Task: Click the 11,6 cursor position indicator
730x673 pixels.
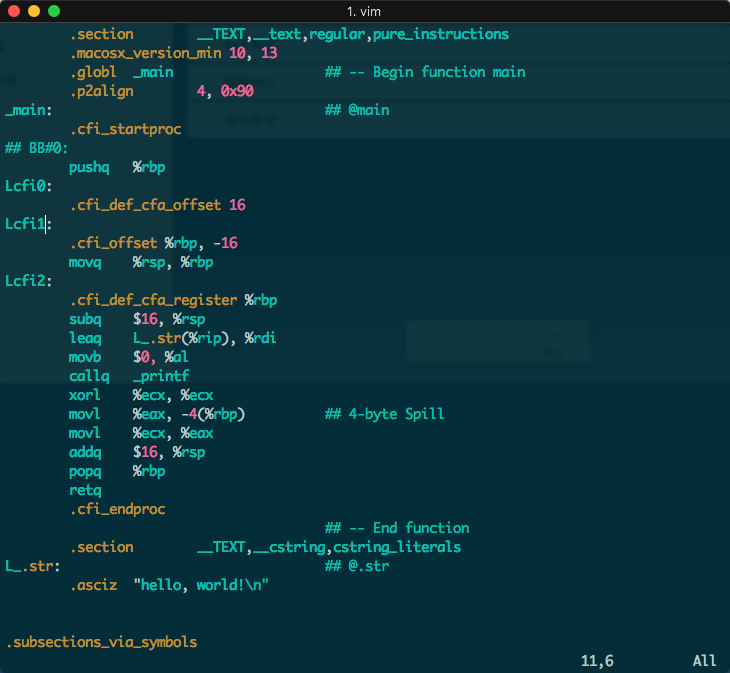Action: click(597, 661)
